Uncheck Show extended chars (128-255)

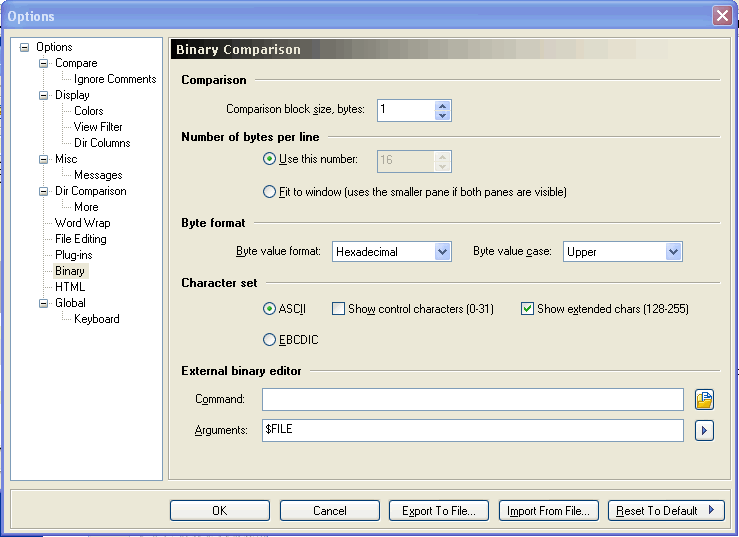pos(527,309)
